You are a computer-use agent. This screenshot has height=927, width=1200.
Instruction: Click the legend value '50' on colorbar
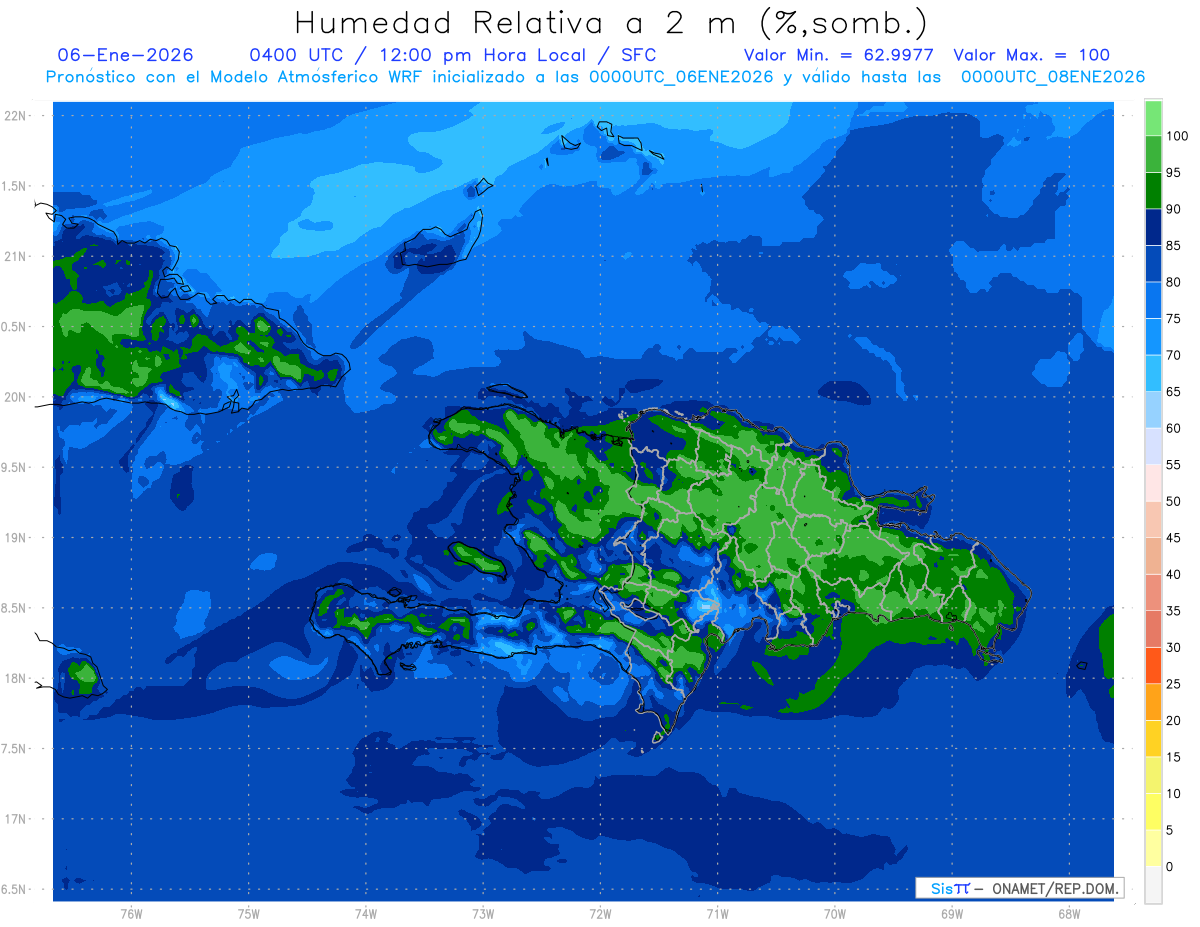[1173, 501]
